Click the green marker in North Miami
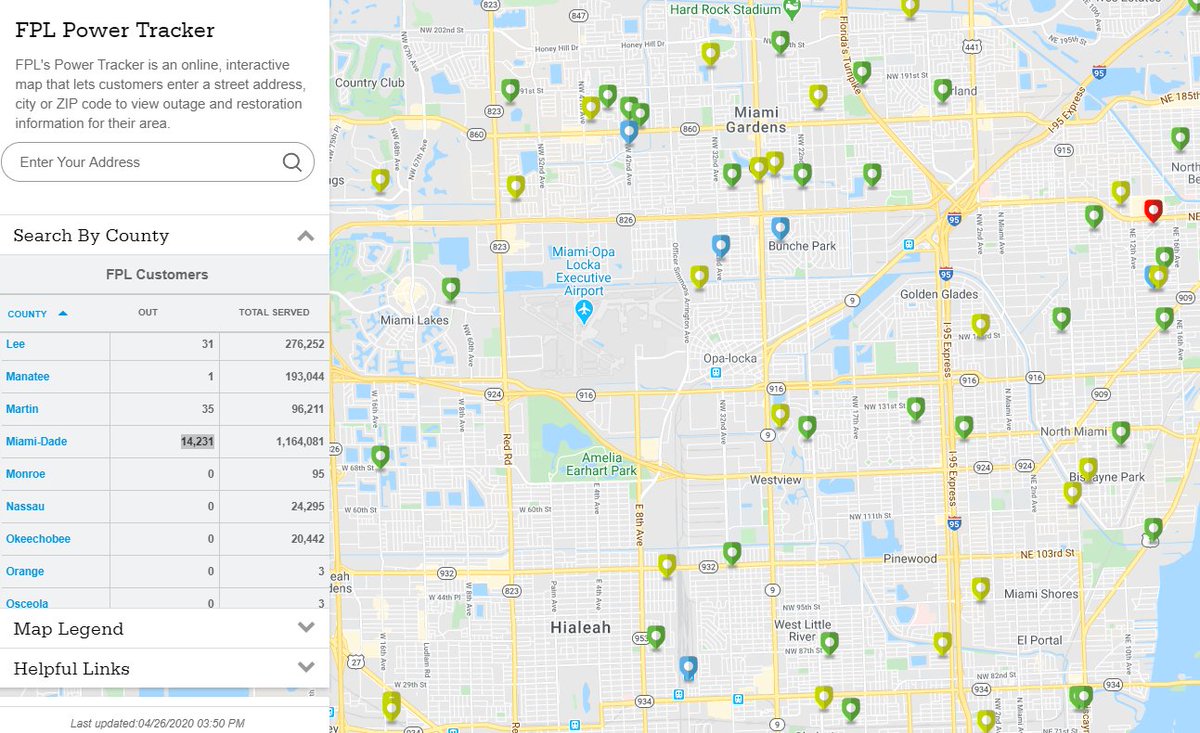This screenshot has width=1200, height=733. click(1121, 432)
